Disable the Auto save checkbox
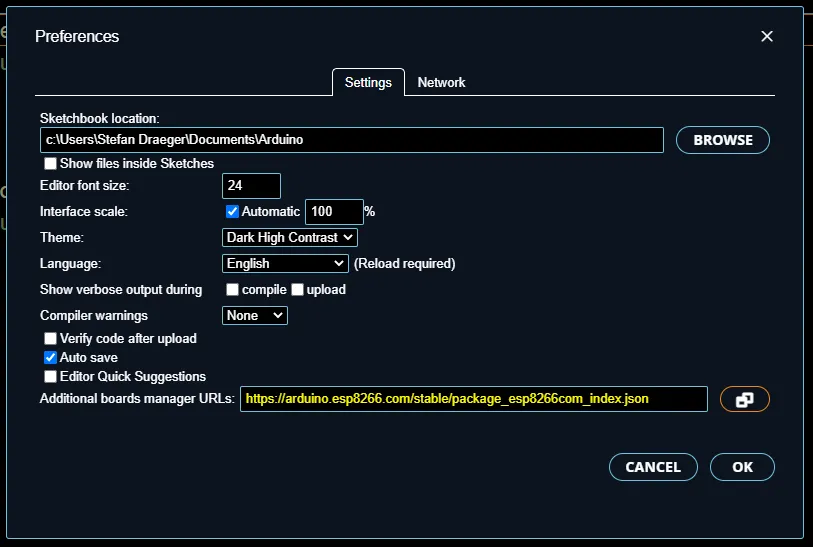This screenshot has width=813, height=547. [x=50, y=357]
